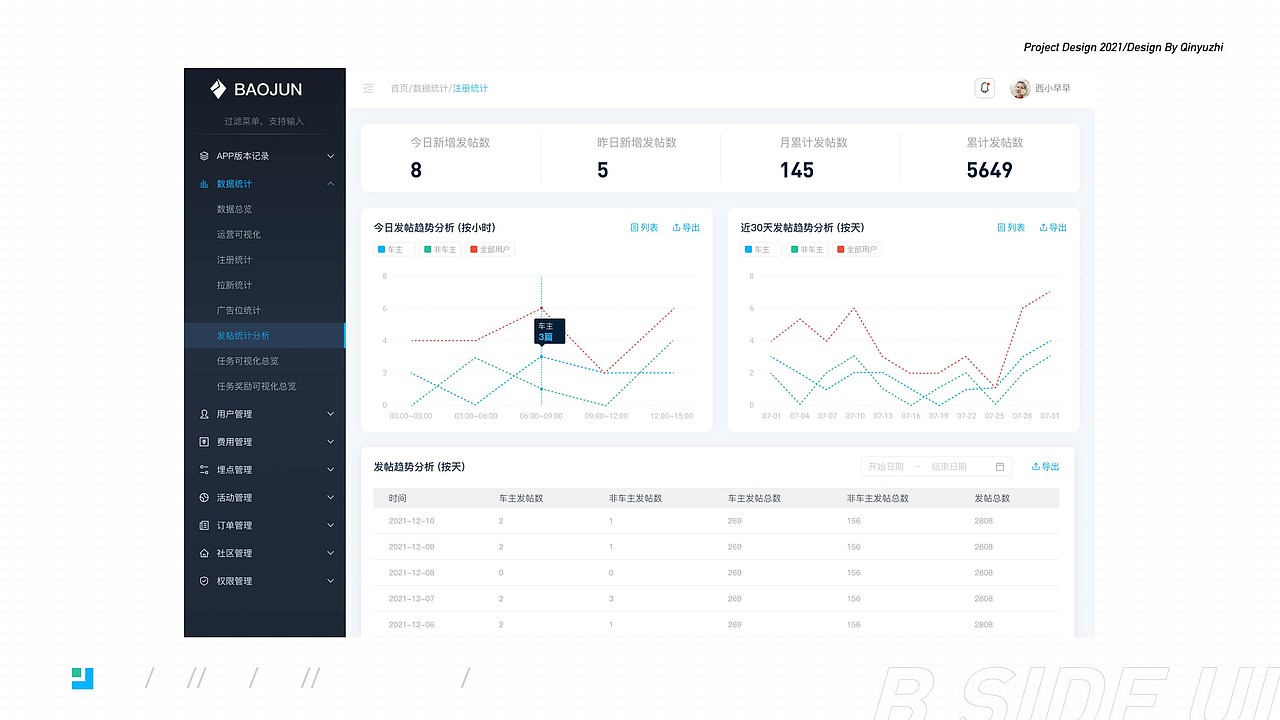The width and height of the screenshot is (1280, 720).
Task: Toggle the sidebar collapse hamburger icon
Action: pos(368,88)
